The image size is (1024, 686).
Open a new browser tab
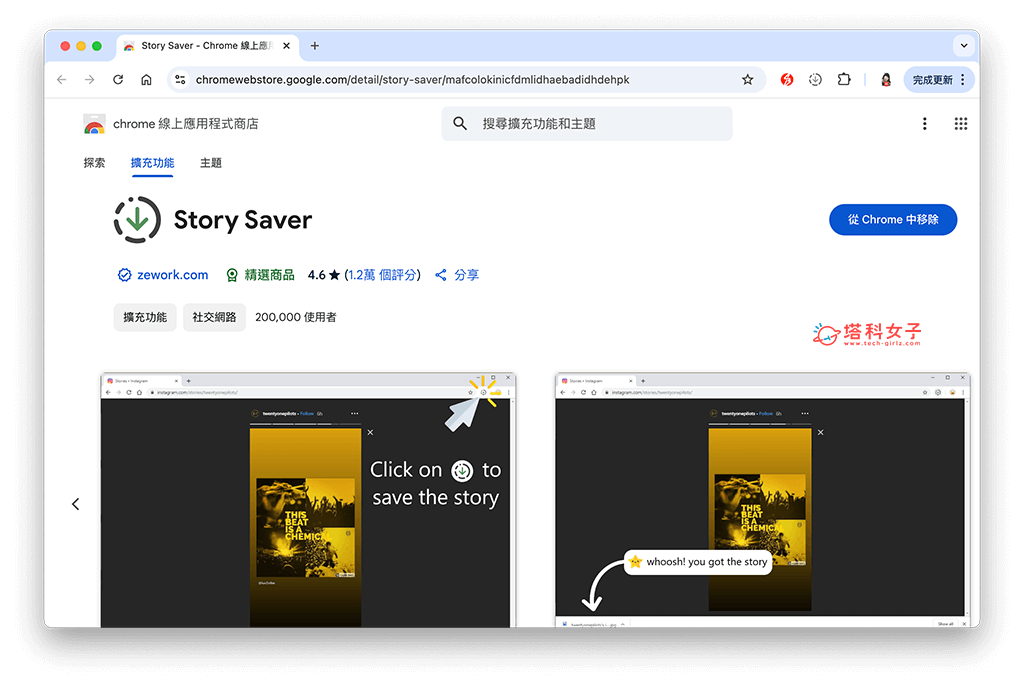315,46
